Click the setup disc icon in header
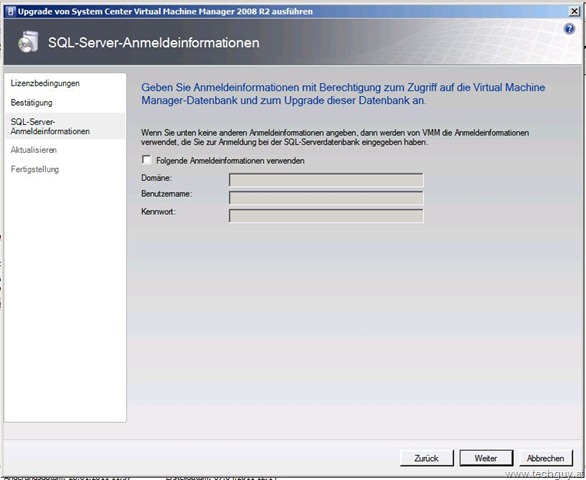586x480 pixels. 28,41
